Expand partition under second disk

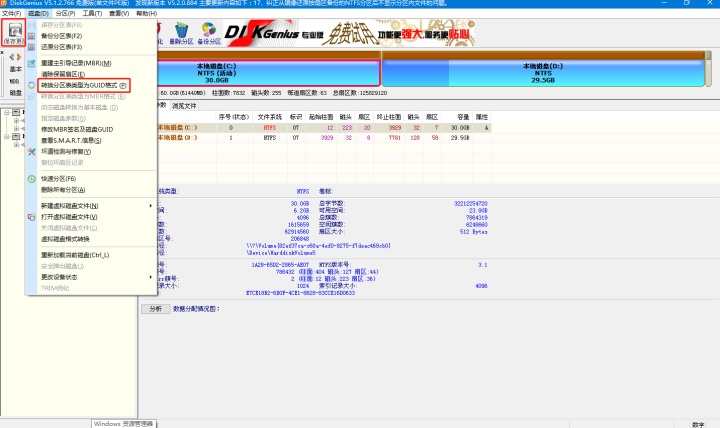pyautogui.click(x=17, y=145)
